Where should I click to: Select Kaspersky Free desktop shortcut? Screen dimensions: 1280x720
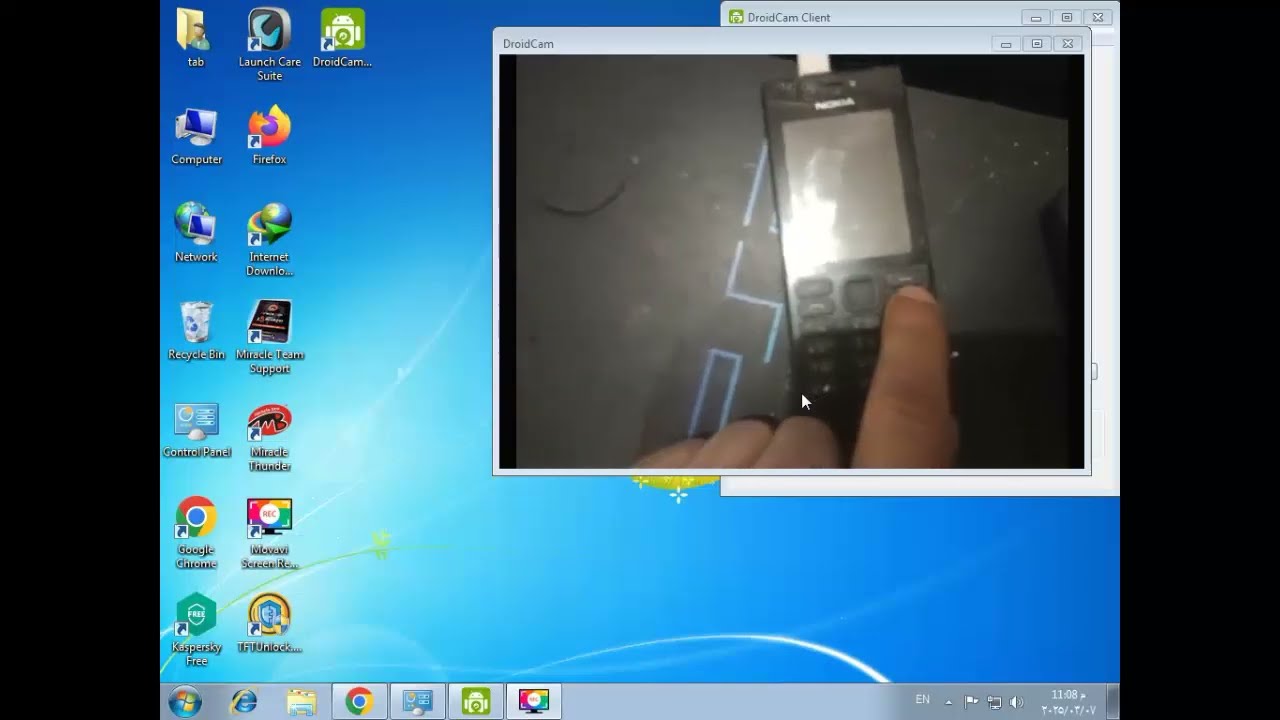click(x=196, y=630)
